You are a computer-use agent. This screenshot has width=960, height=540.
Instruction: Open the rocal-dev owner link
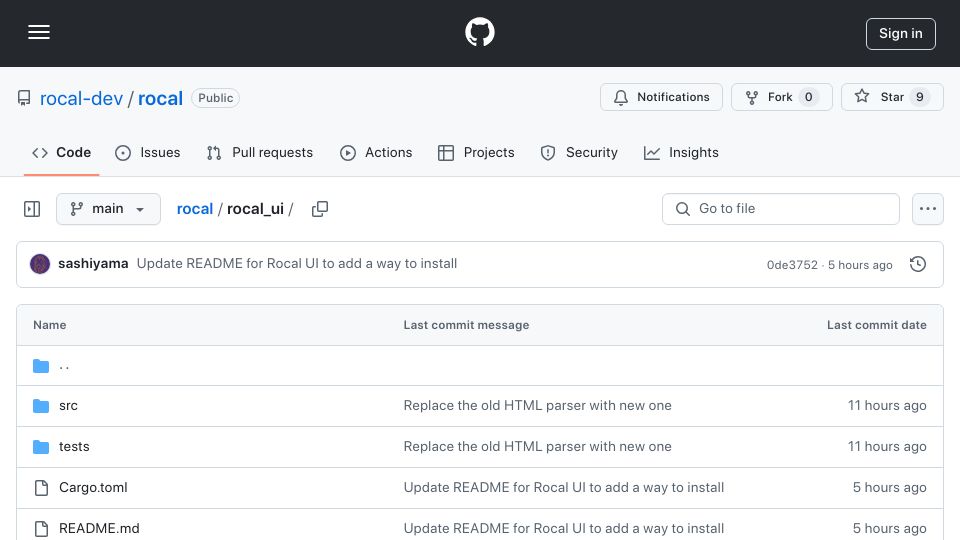[x=81, y=99]
